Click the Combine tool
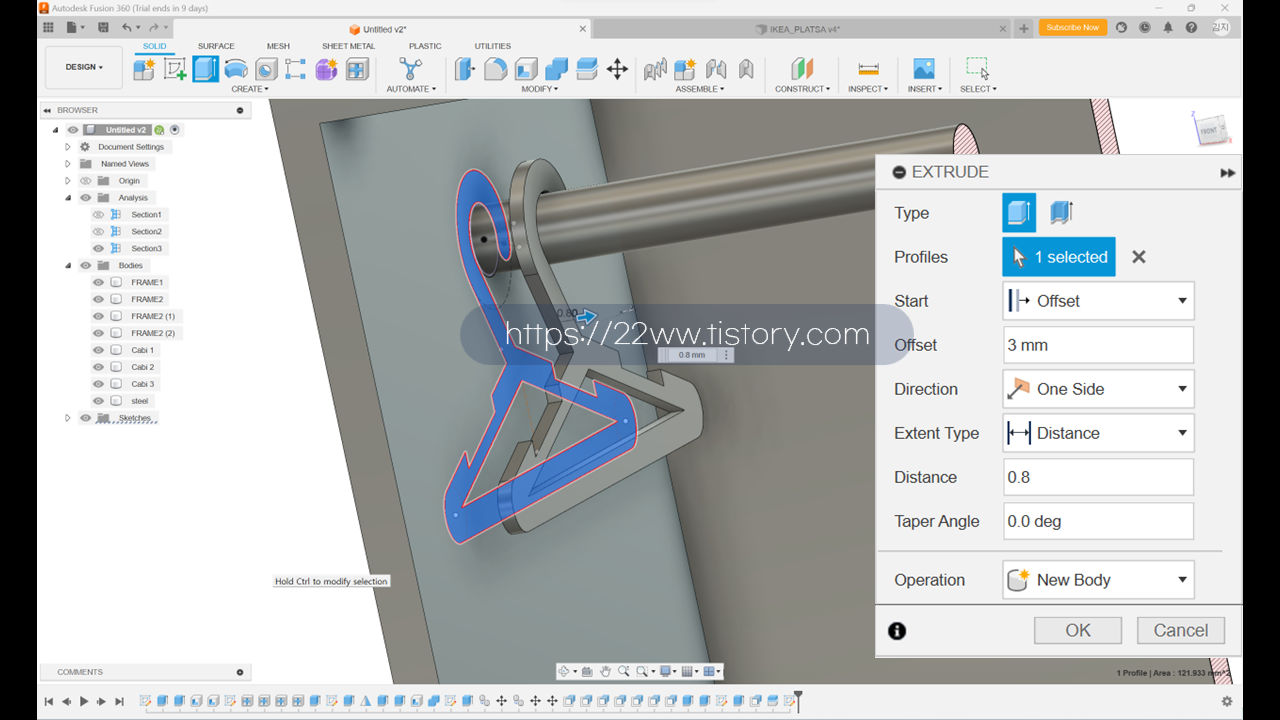This screenshot has height=720, width=1280. click(556, 69)
